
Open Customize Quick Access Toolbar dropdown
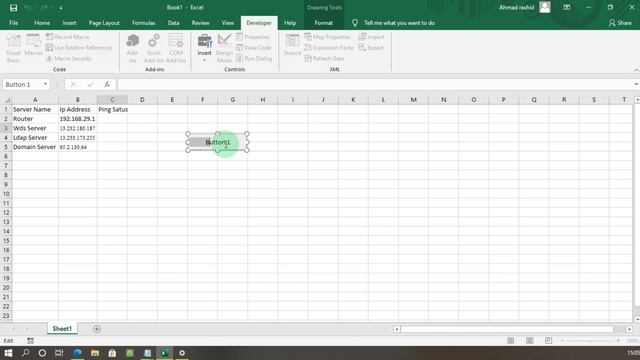[61, 8]
